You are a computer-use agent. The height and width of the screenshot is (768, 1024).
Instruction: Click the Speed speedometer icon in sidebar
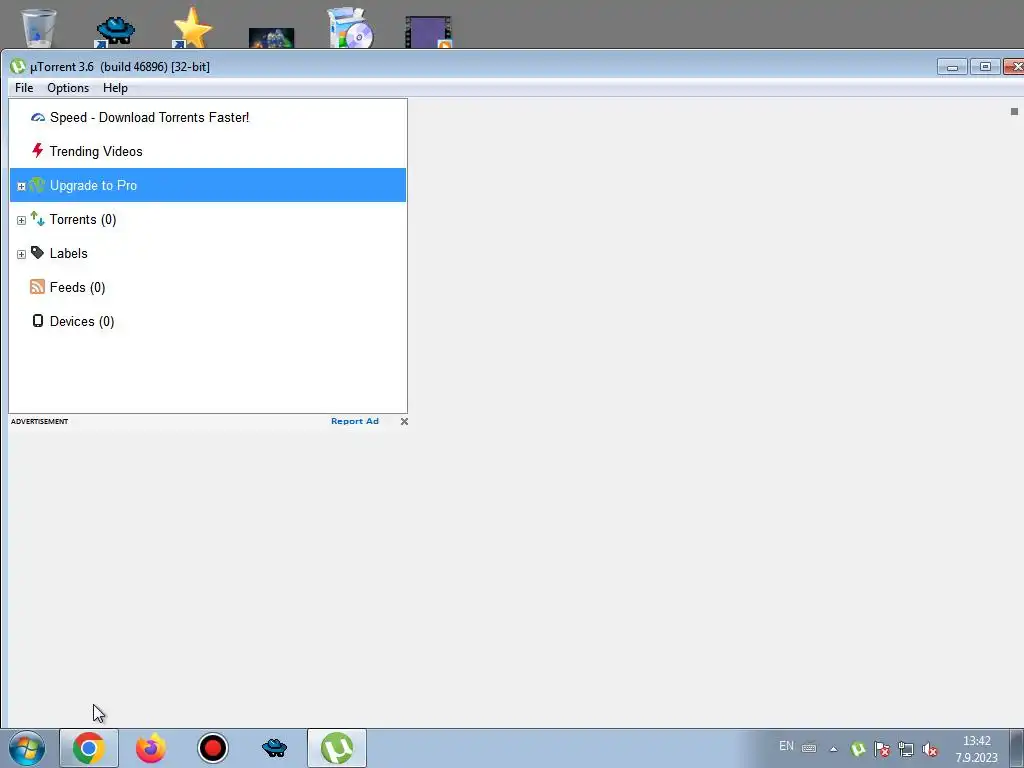tap(38, 118)
